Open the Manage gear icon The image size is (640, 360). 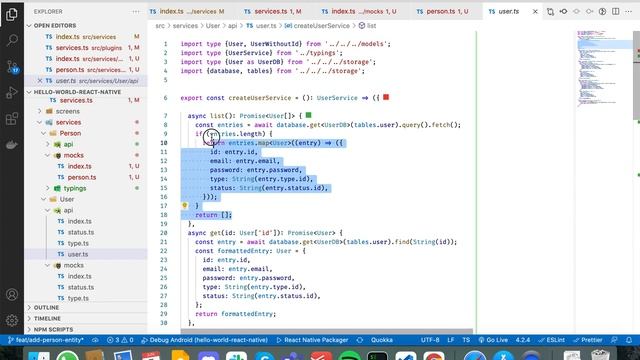(12, 320)
